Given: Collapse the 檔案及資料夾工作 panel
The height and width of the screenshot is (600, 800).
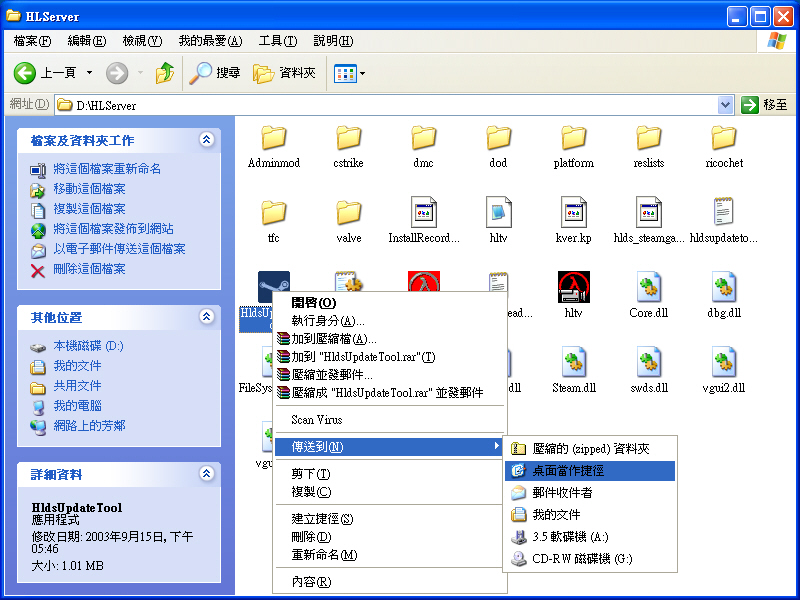Looking at the screenshot, I should tap(207, 140).
